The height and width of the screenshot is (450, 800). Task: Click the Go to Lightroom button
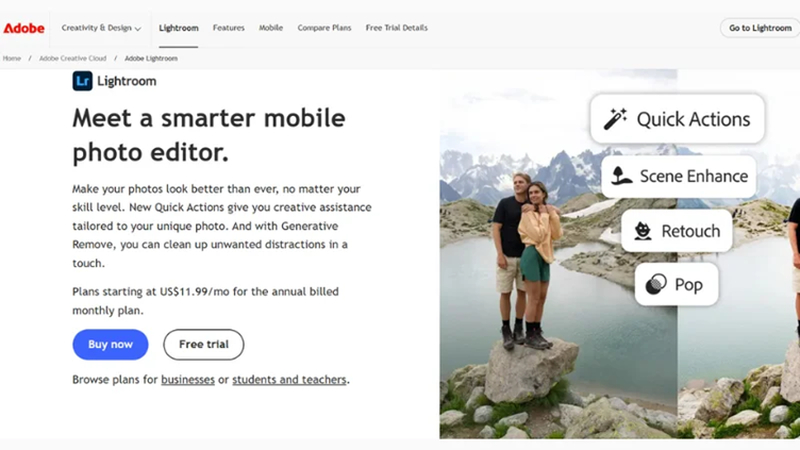tap(760, 28)
